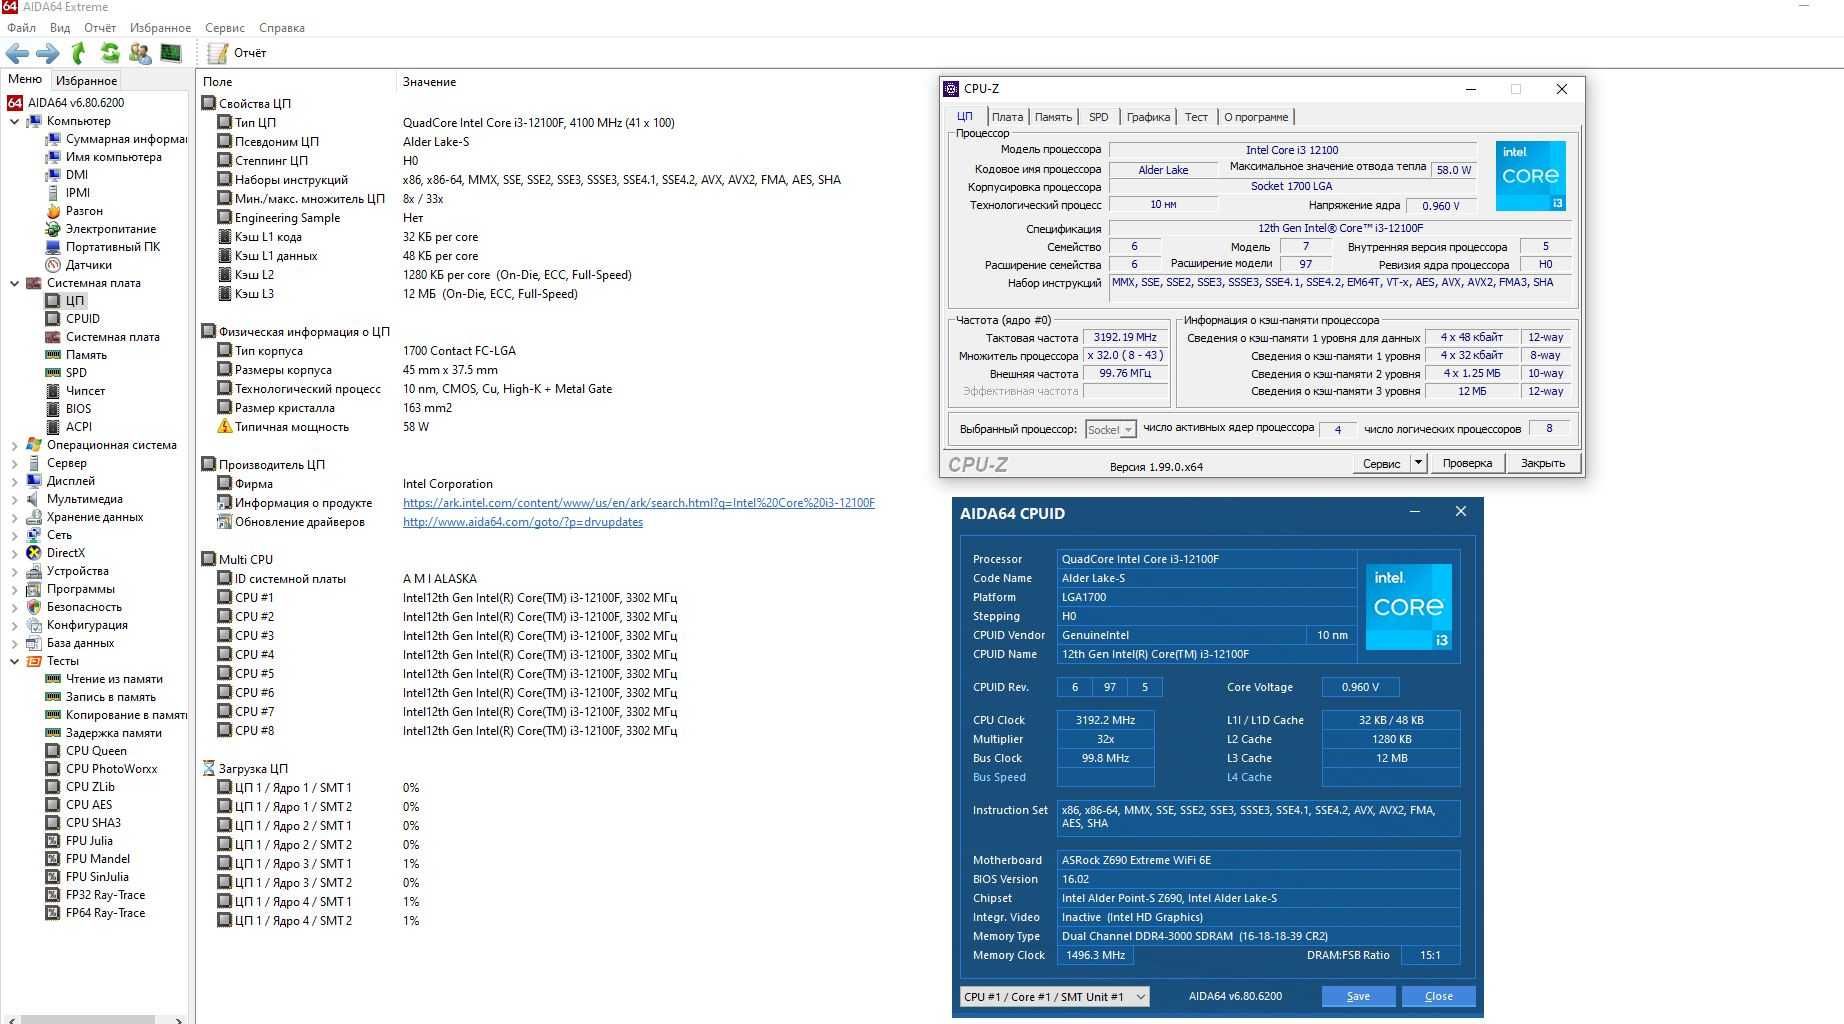Select the Датчики sensors item

pyautogui.click(x=88, y=265)
